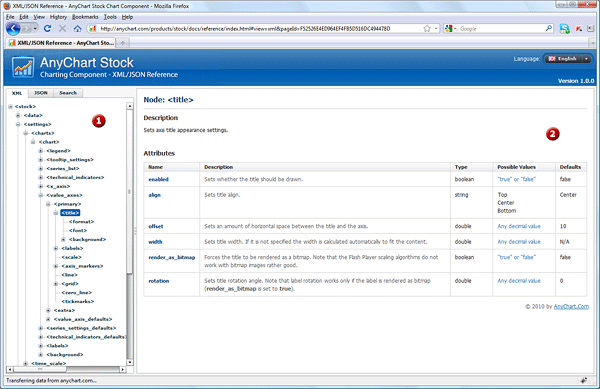
Task: Open the offset attribute link
Action: 156,226
